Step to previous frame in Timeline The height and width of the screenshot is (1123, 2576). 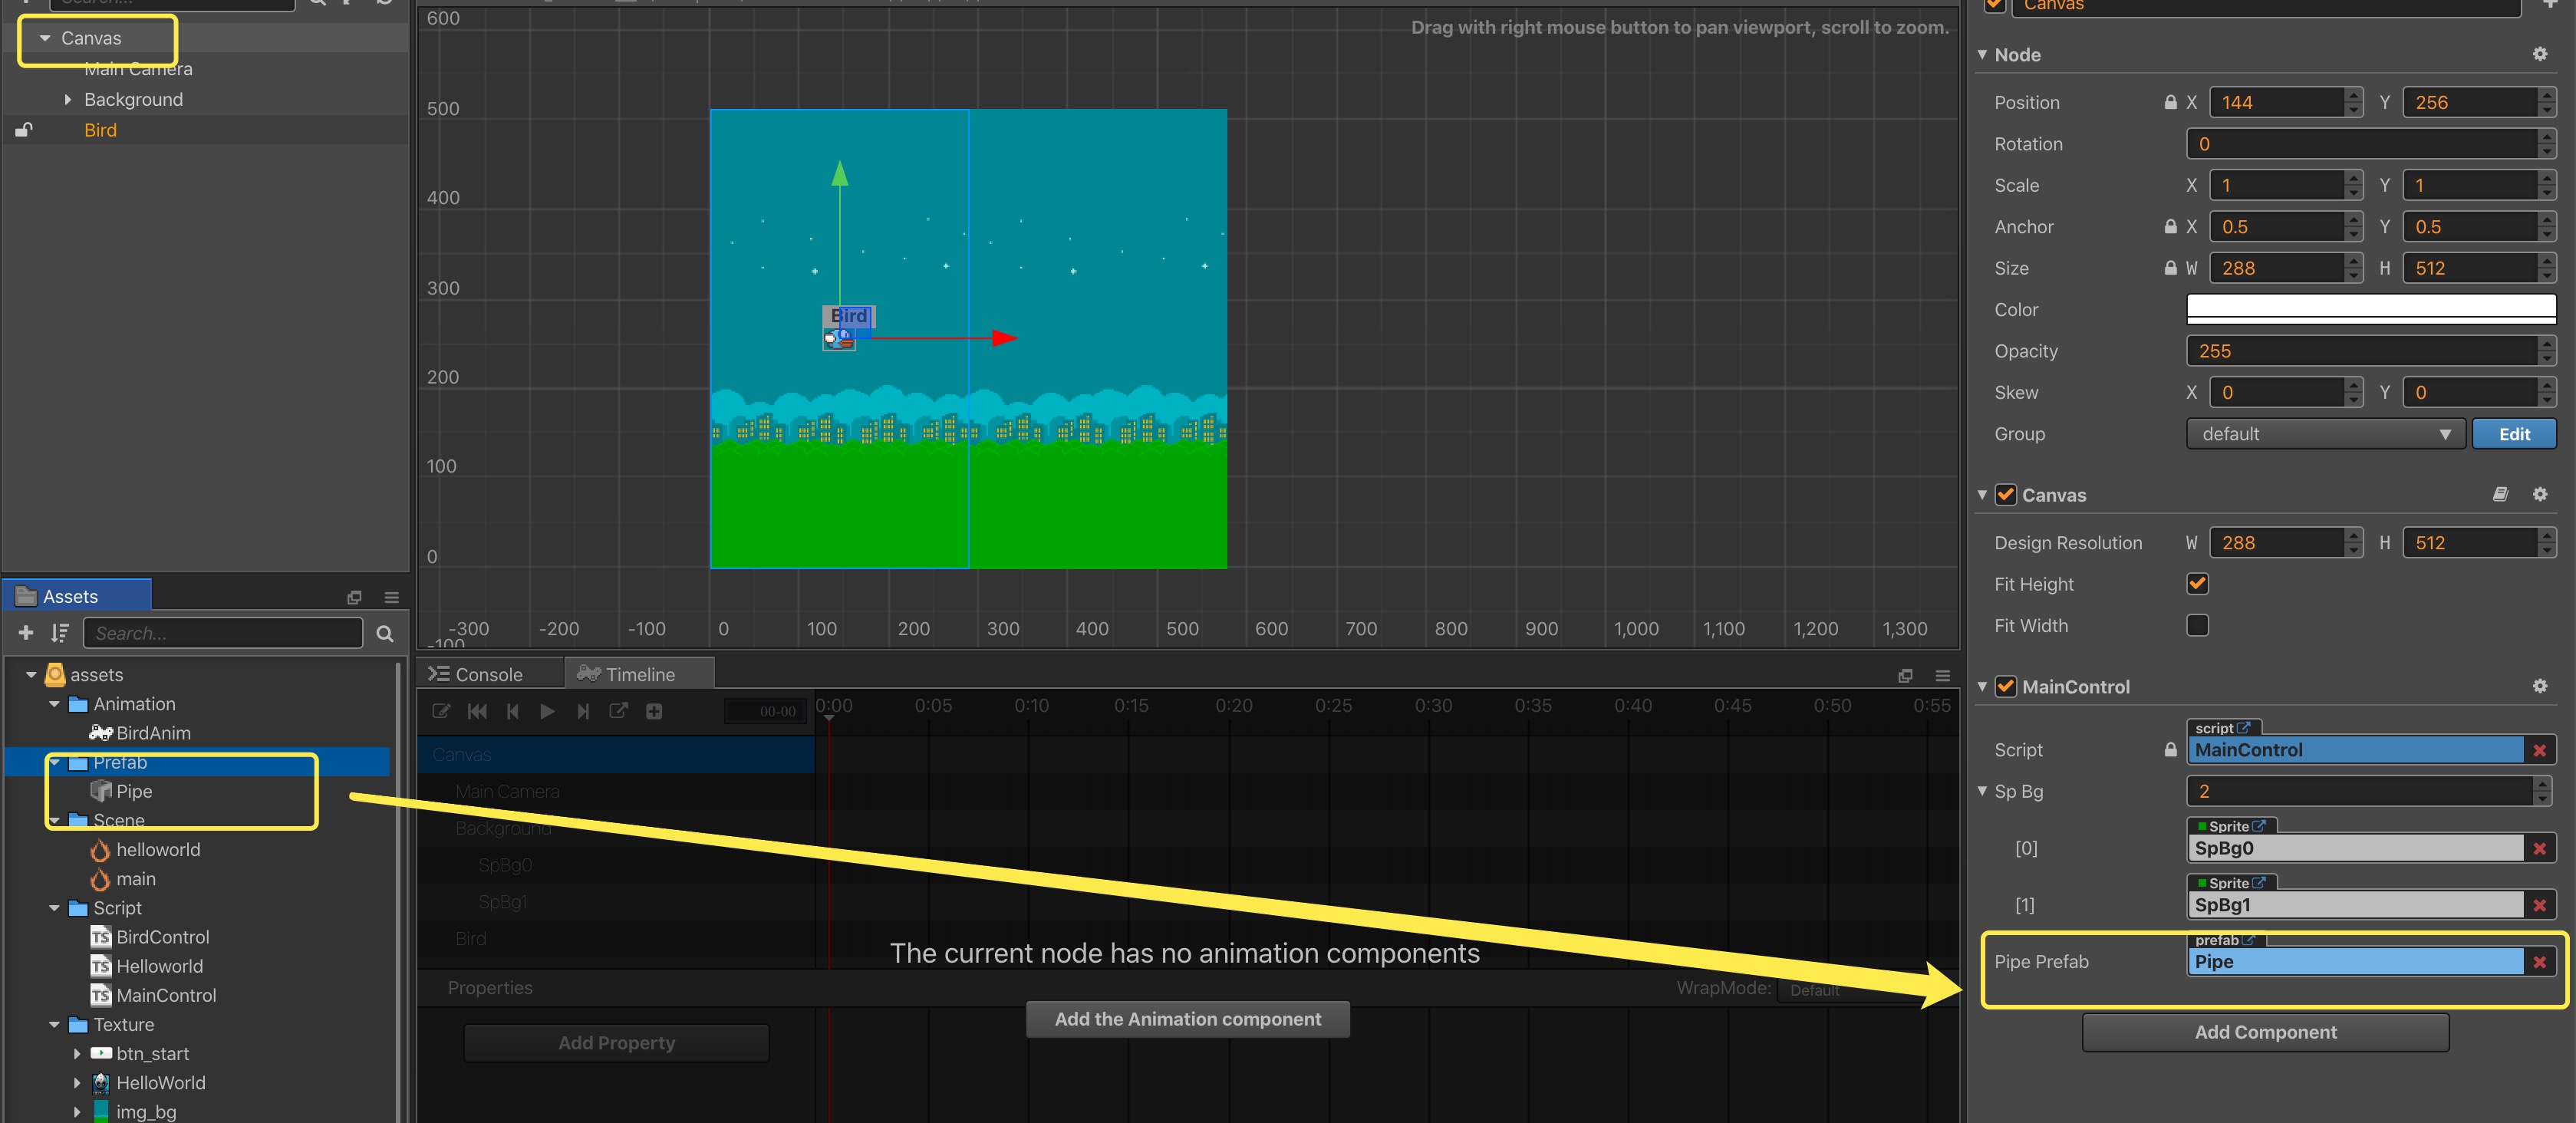[513, 711]
